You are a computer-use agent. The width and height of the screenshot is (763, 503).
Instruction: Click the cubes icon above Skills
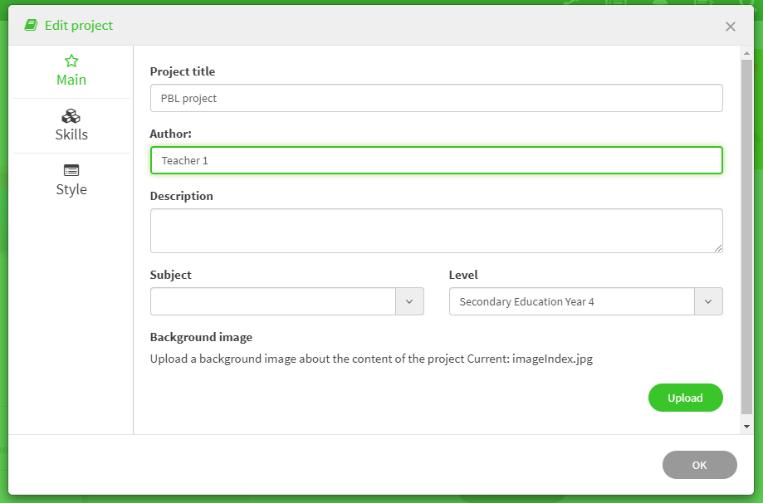71,116
